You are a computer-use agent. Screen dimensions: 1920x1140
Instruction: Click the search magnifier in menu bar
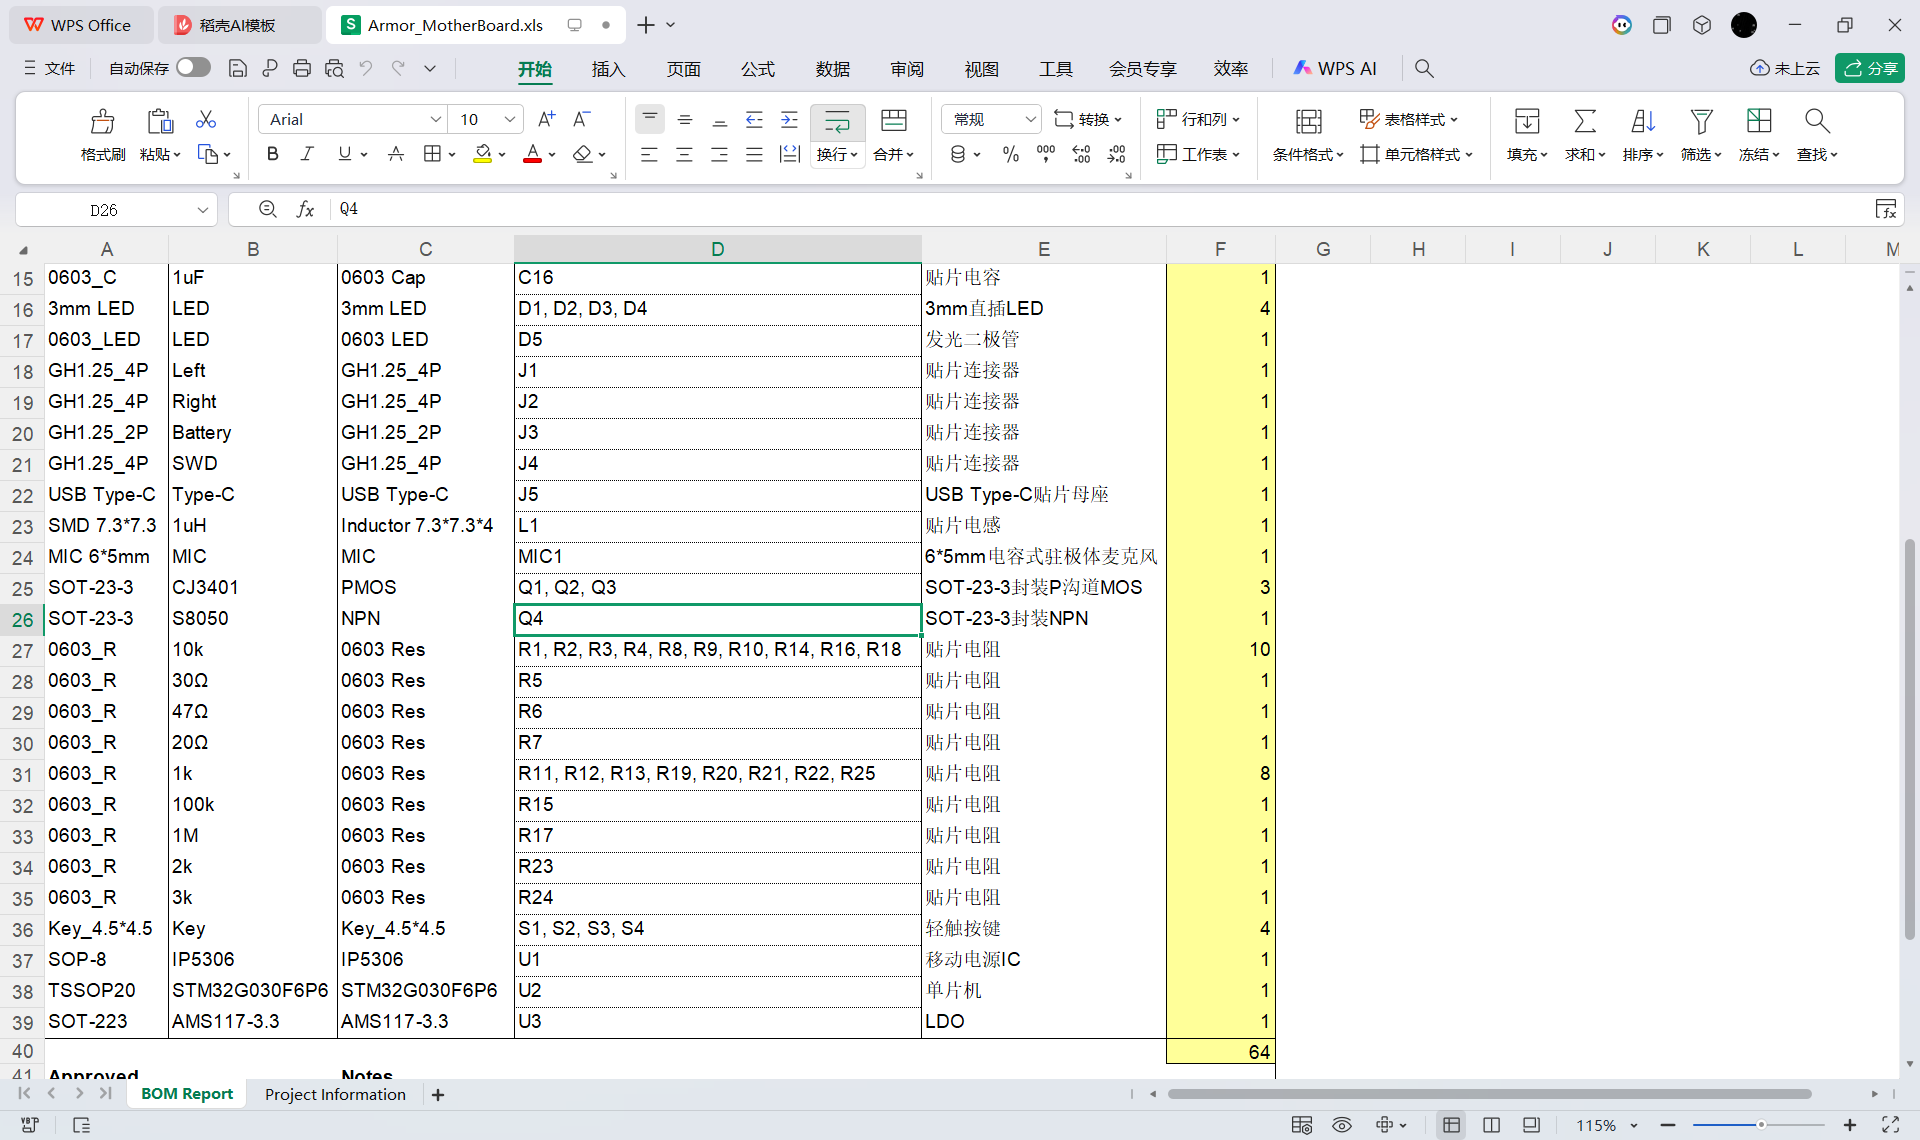coord(1425,68)
